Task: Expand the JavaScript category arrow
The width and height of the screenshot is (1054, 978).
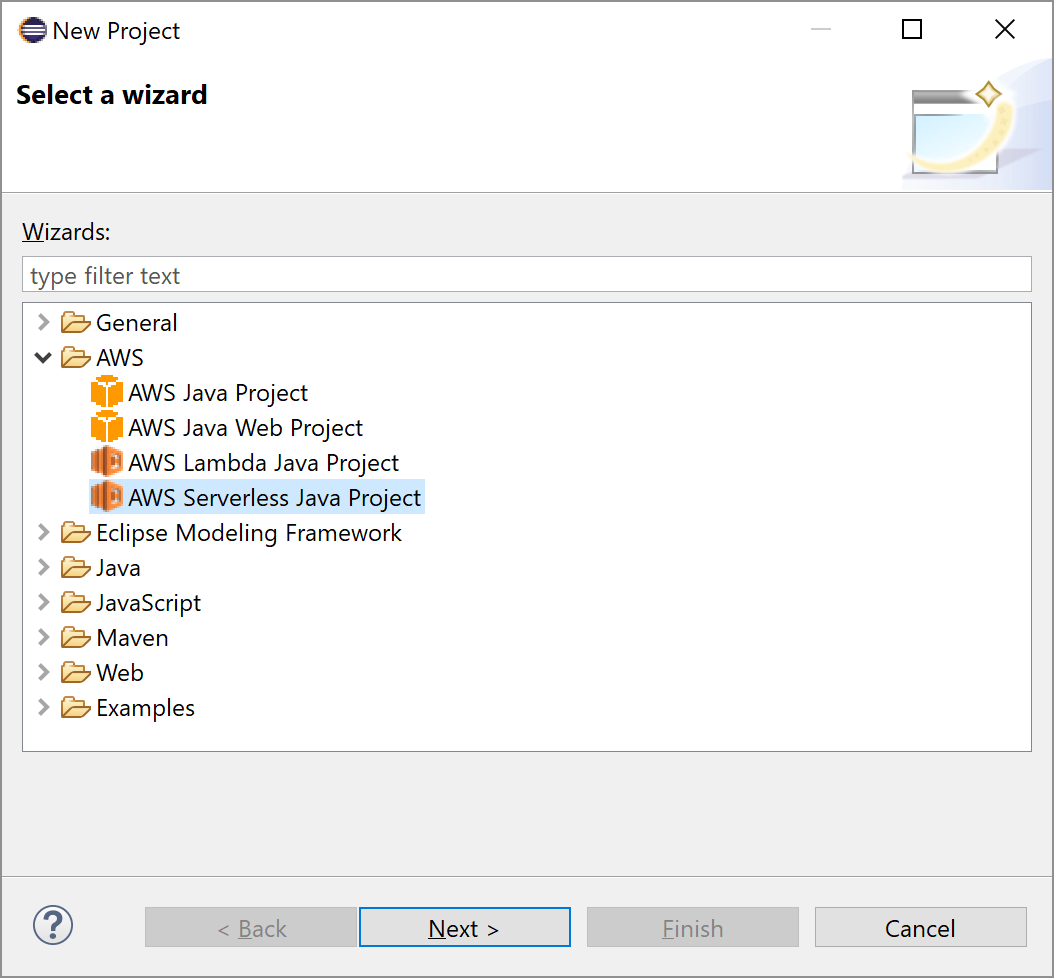Action: click(43, 603)
